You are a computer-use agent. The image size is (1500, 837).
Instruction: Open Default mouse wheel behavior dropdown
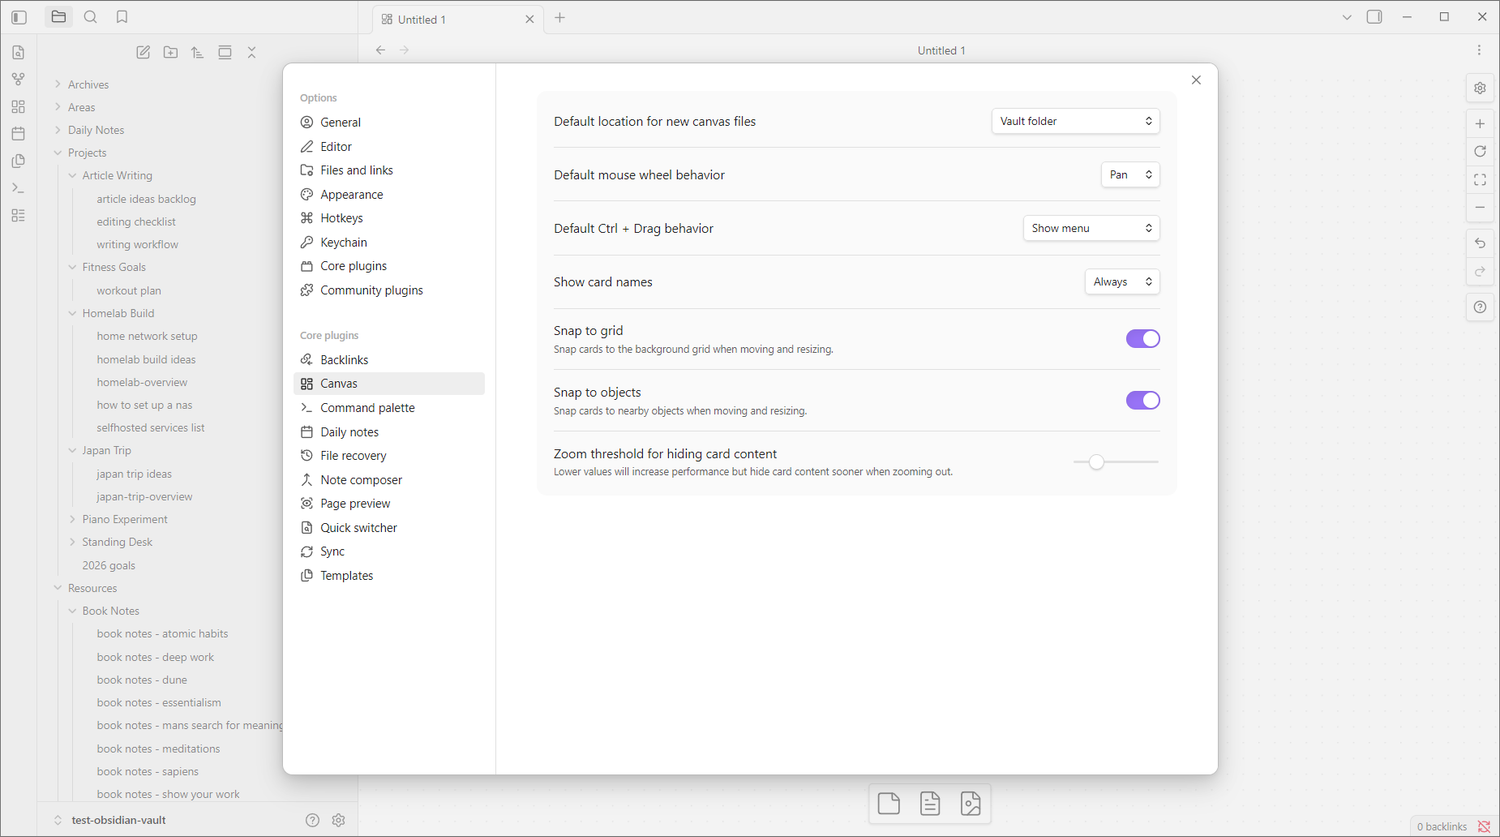pos(1130,175)
